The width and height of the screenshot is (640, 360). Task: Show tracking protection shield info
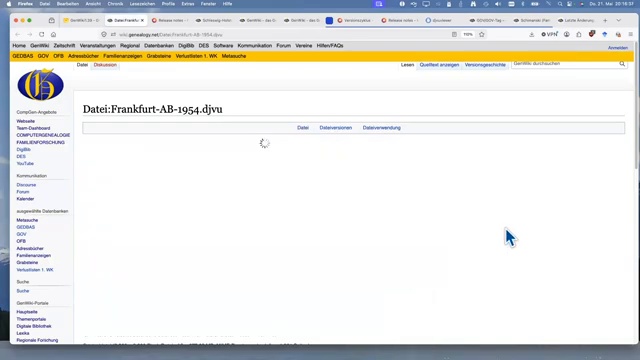pos(104,35)
